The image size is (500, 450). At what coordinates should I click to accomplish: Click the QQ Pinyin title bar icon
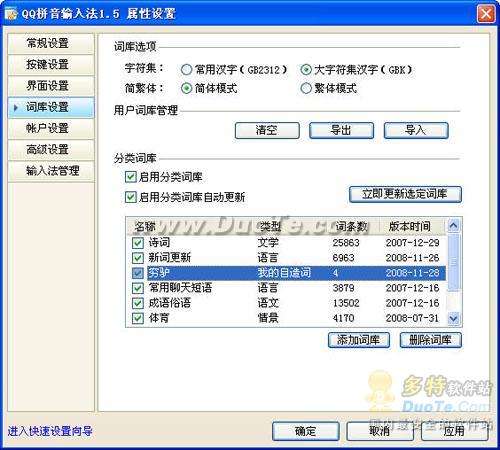(x=11, y=14)
